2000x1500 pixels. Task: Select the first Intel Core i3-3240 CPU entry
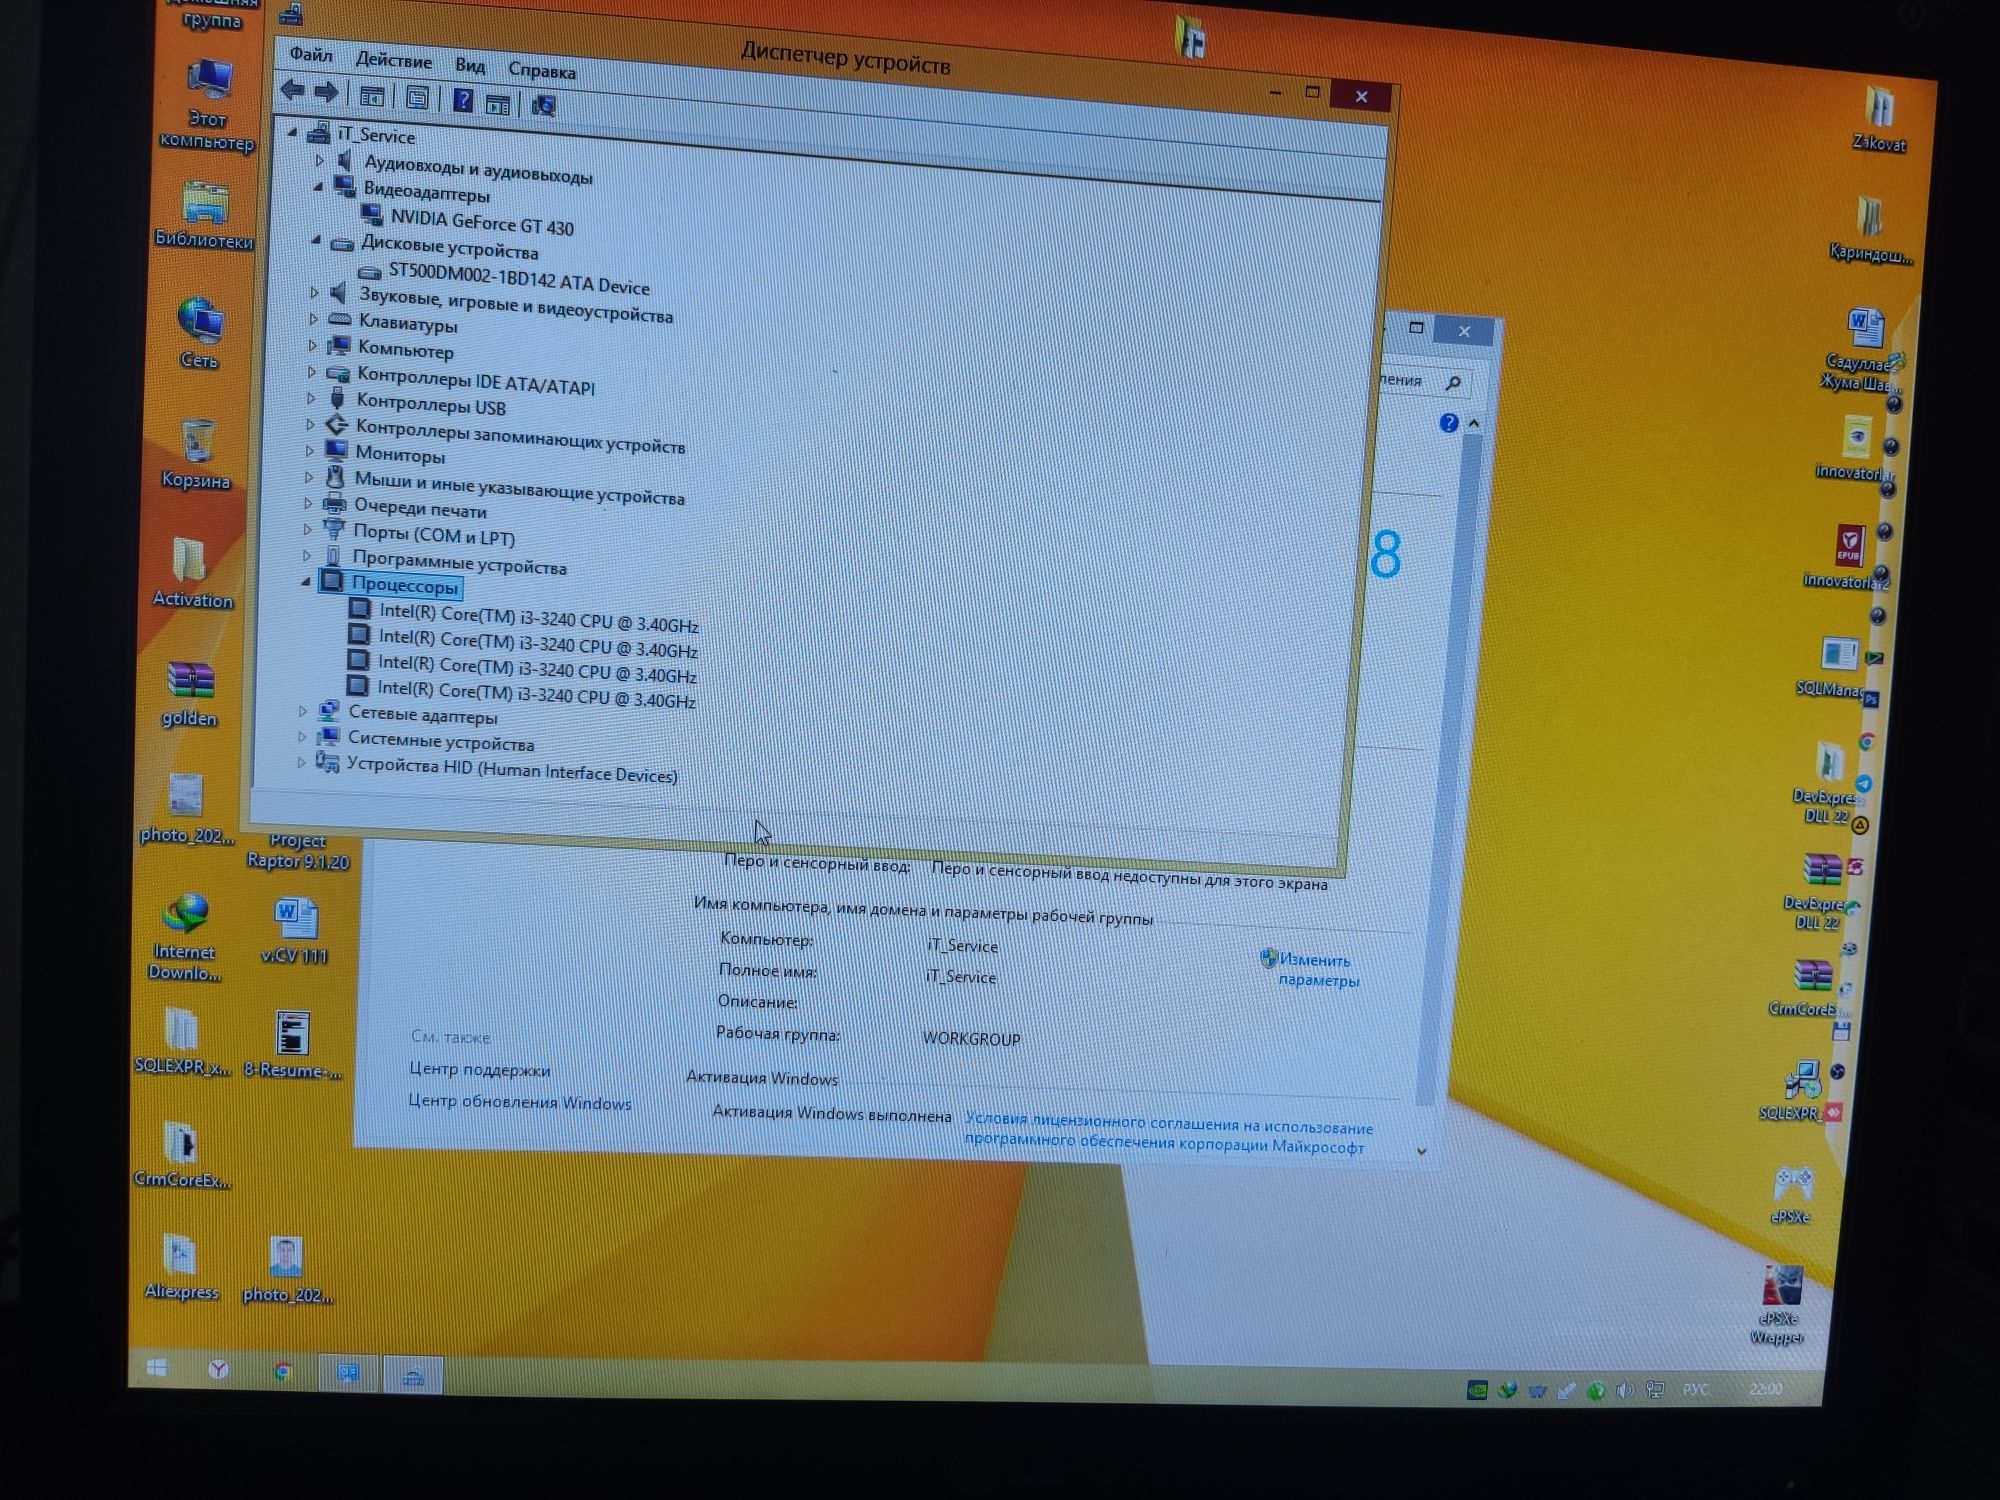[x=538, y=617]
